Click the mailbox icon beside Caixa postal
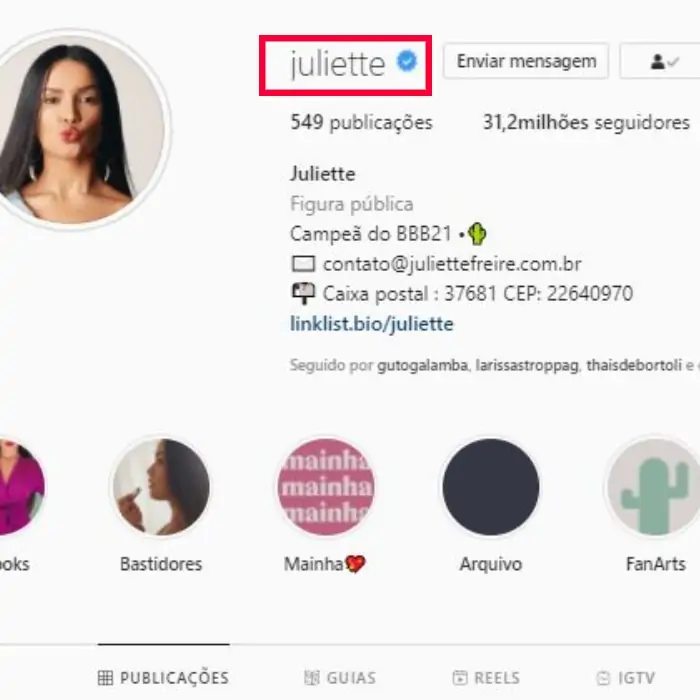Image resolution: width=700 pixels, height=700 pixels. click(304, 294)
